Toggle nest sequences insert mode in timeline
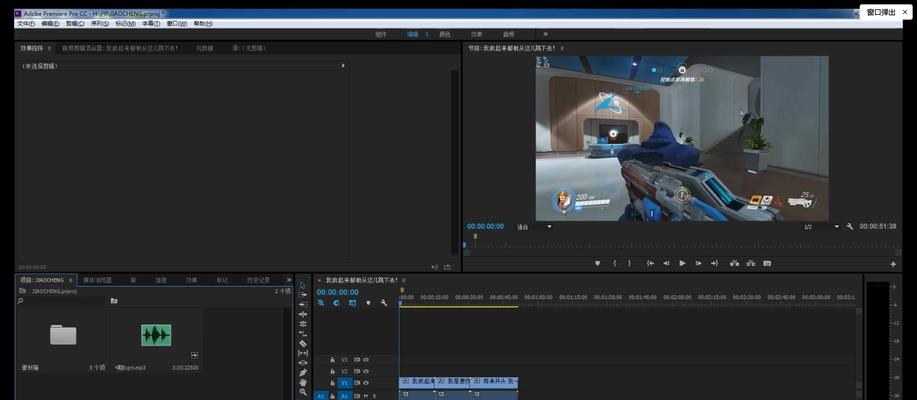 tap(320, 303)
